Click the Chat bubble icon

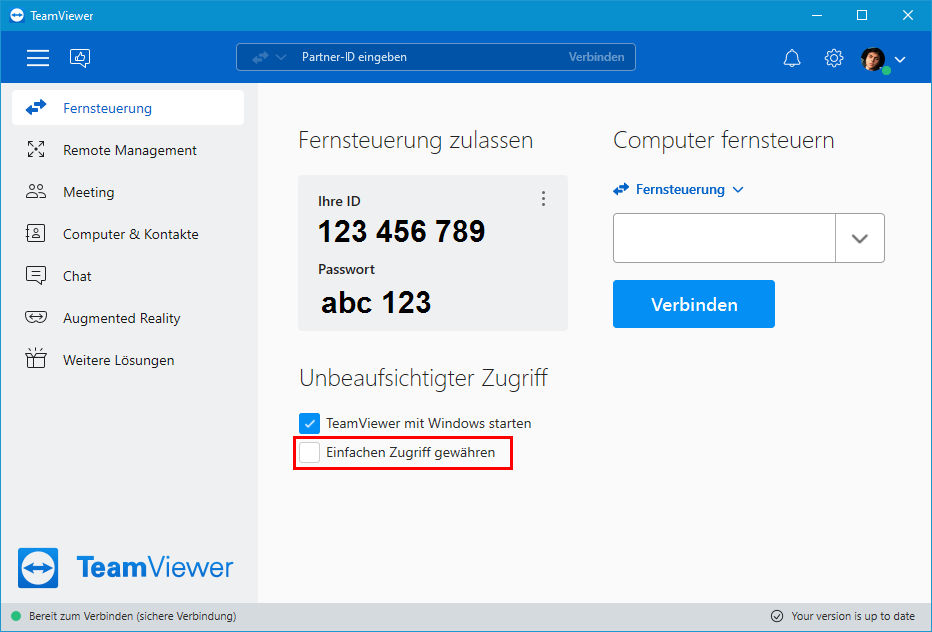coord(36,275)
